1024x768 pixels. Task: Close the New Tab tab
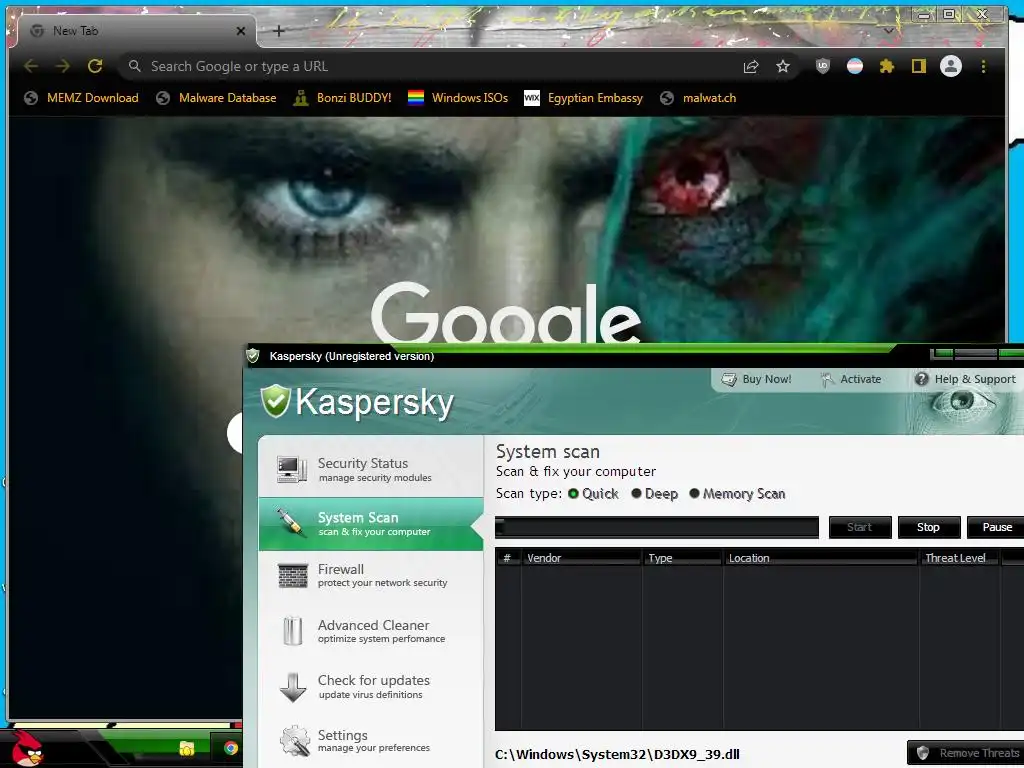[x=240, y=31]
